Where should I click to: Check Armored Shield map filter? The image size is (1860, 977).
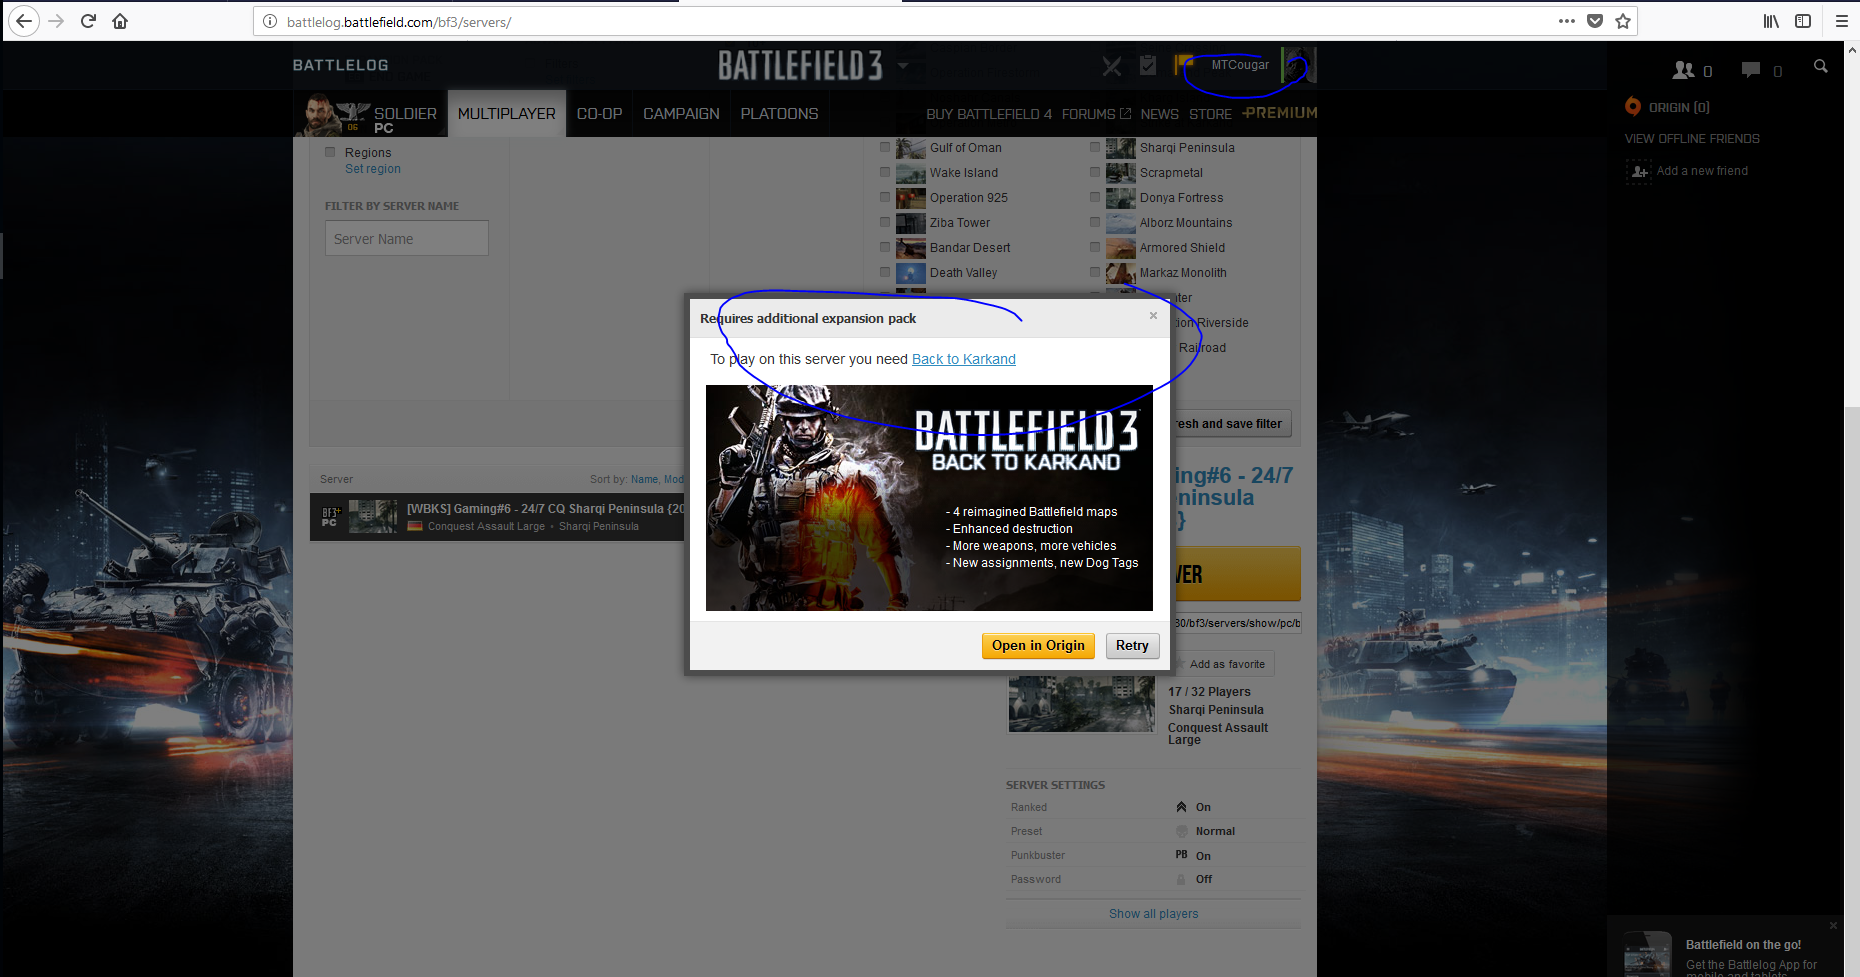[x=1095, y=247]
